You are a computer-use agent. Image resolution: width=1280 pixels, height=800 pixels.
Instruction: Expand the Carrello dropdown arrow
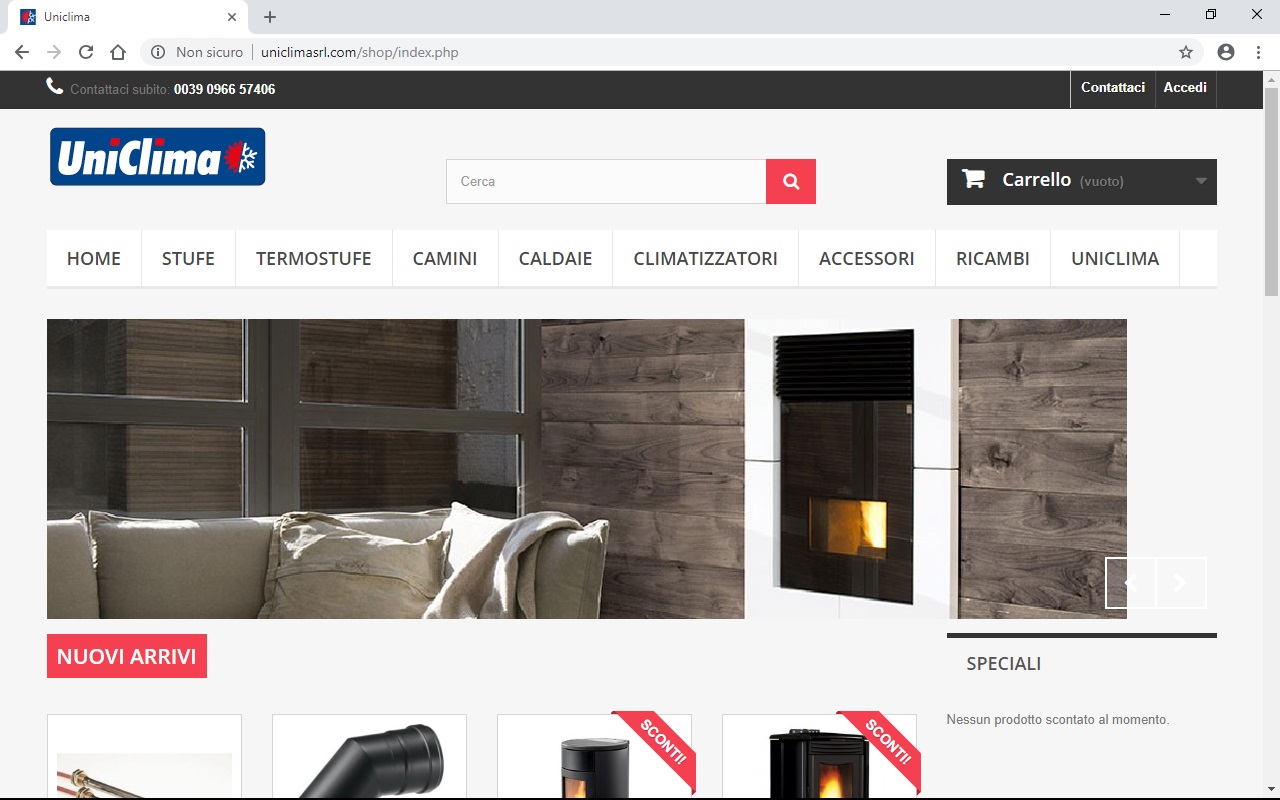(1201, 181)
